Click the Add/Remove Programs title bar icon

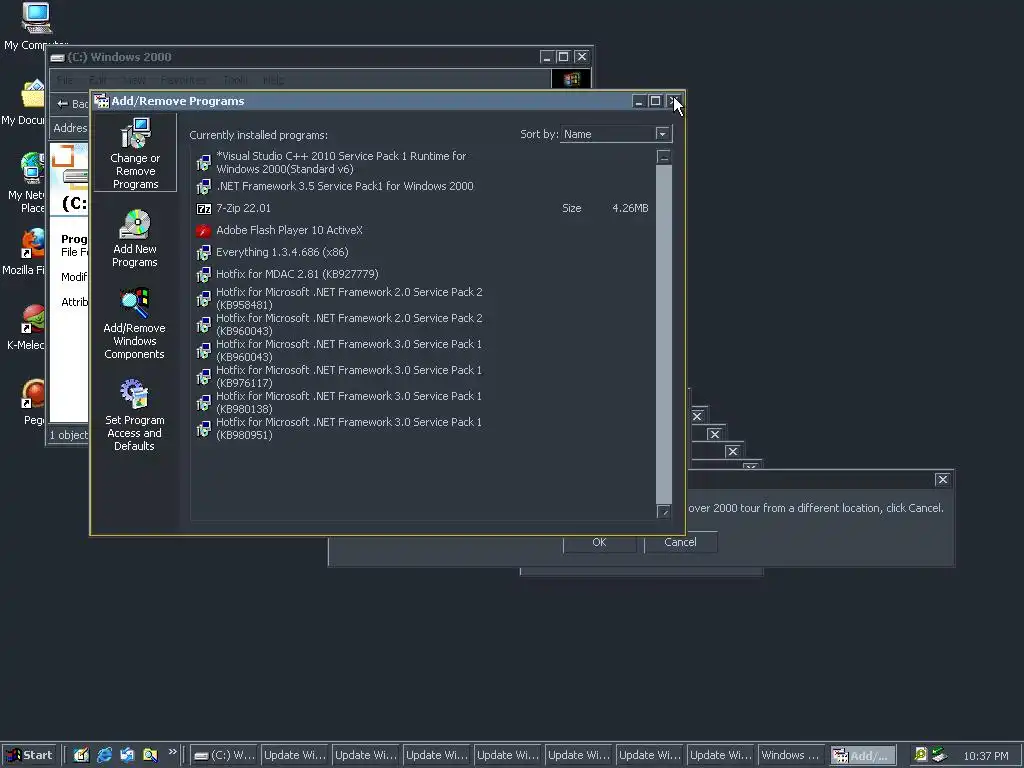click(101, 101)
